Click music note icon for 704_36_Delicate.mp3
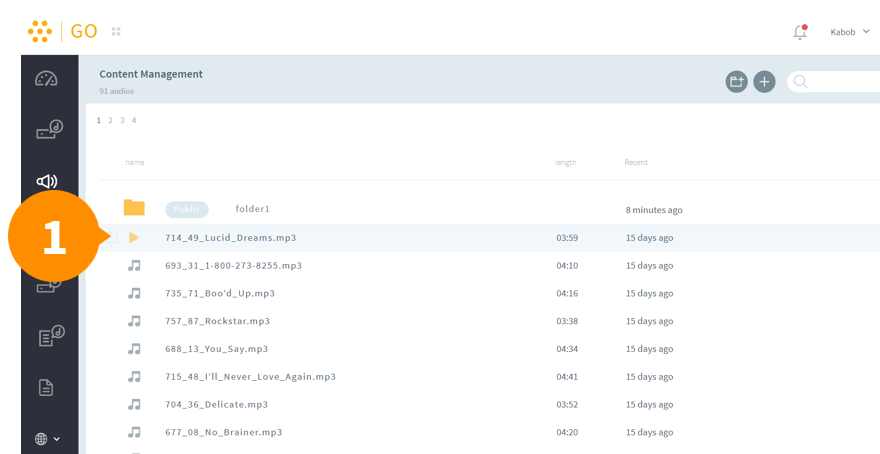 [x=134, y=404]
